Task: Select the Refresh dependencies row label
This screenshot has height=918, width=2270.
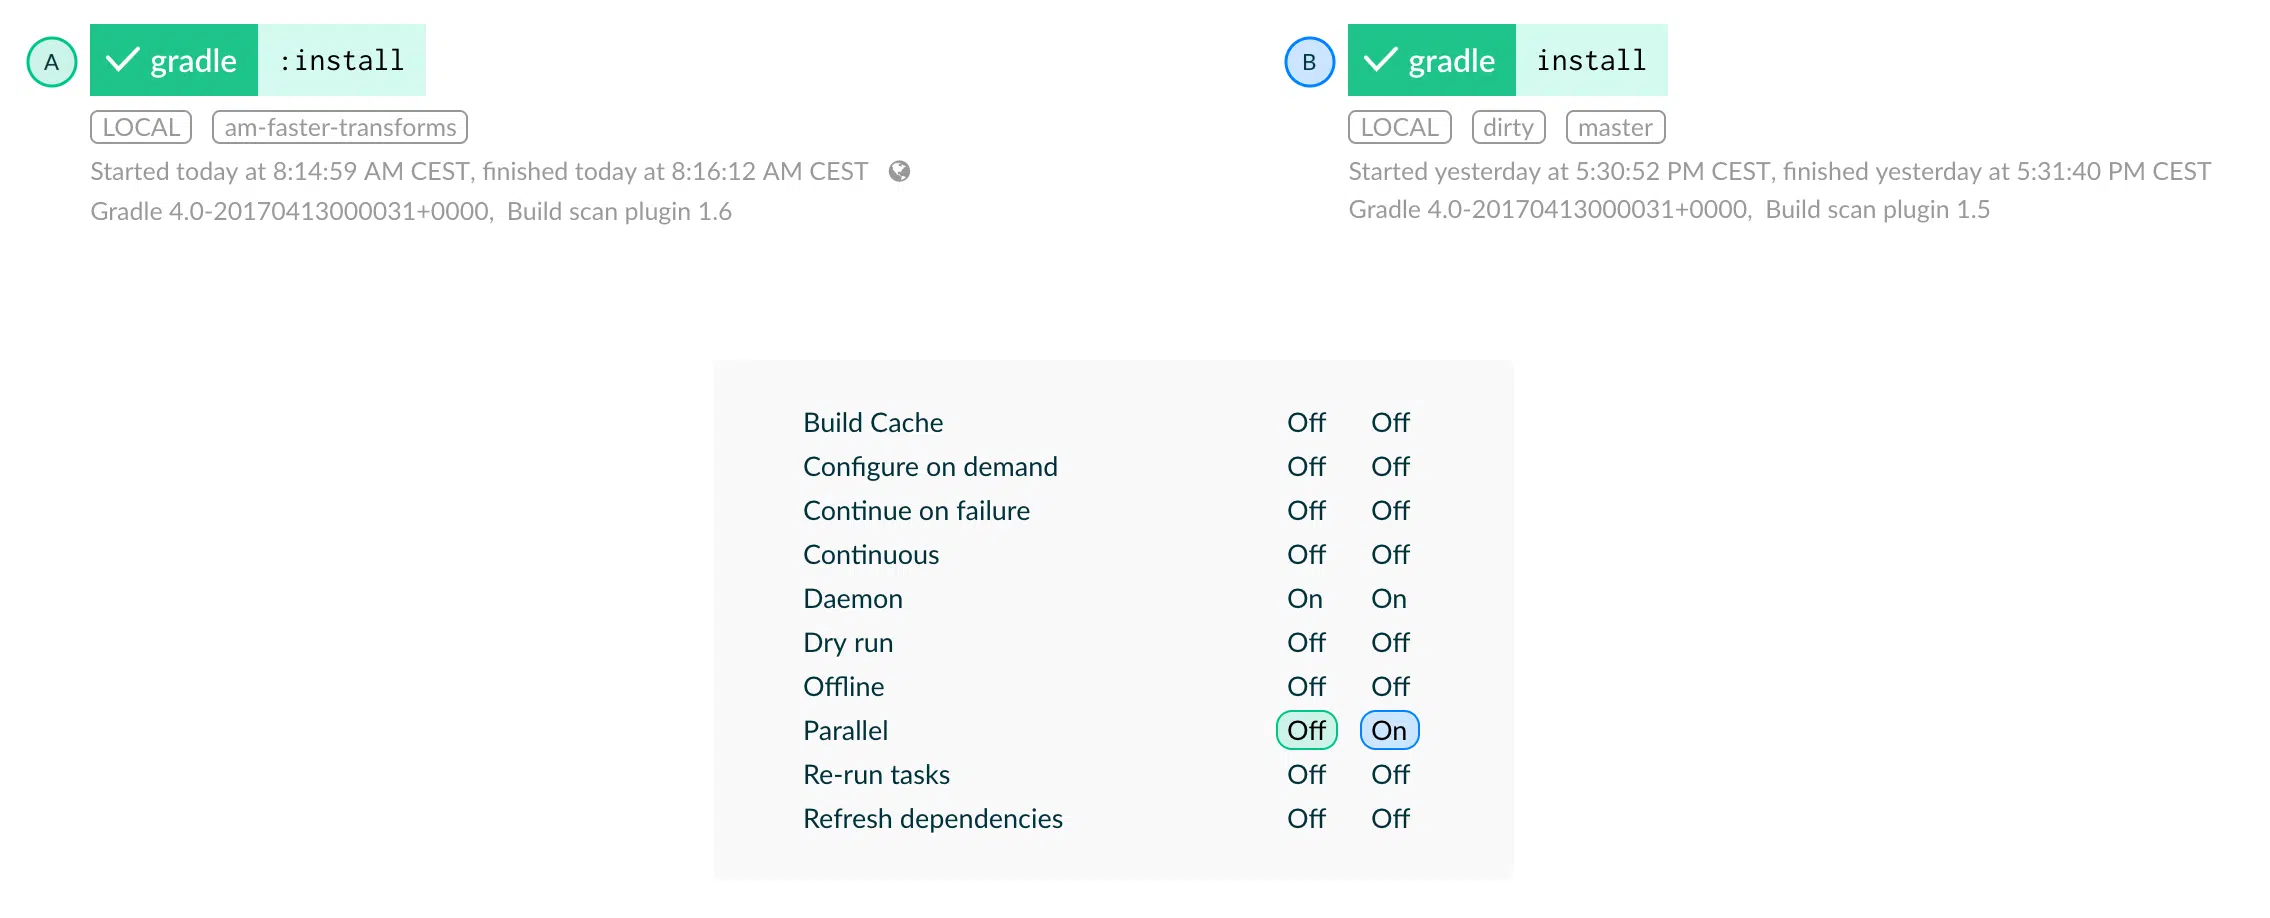Action: pyautogui.click(x=933, y=818)
